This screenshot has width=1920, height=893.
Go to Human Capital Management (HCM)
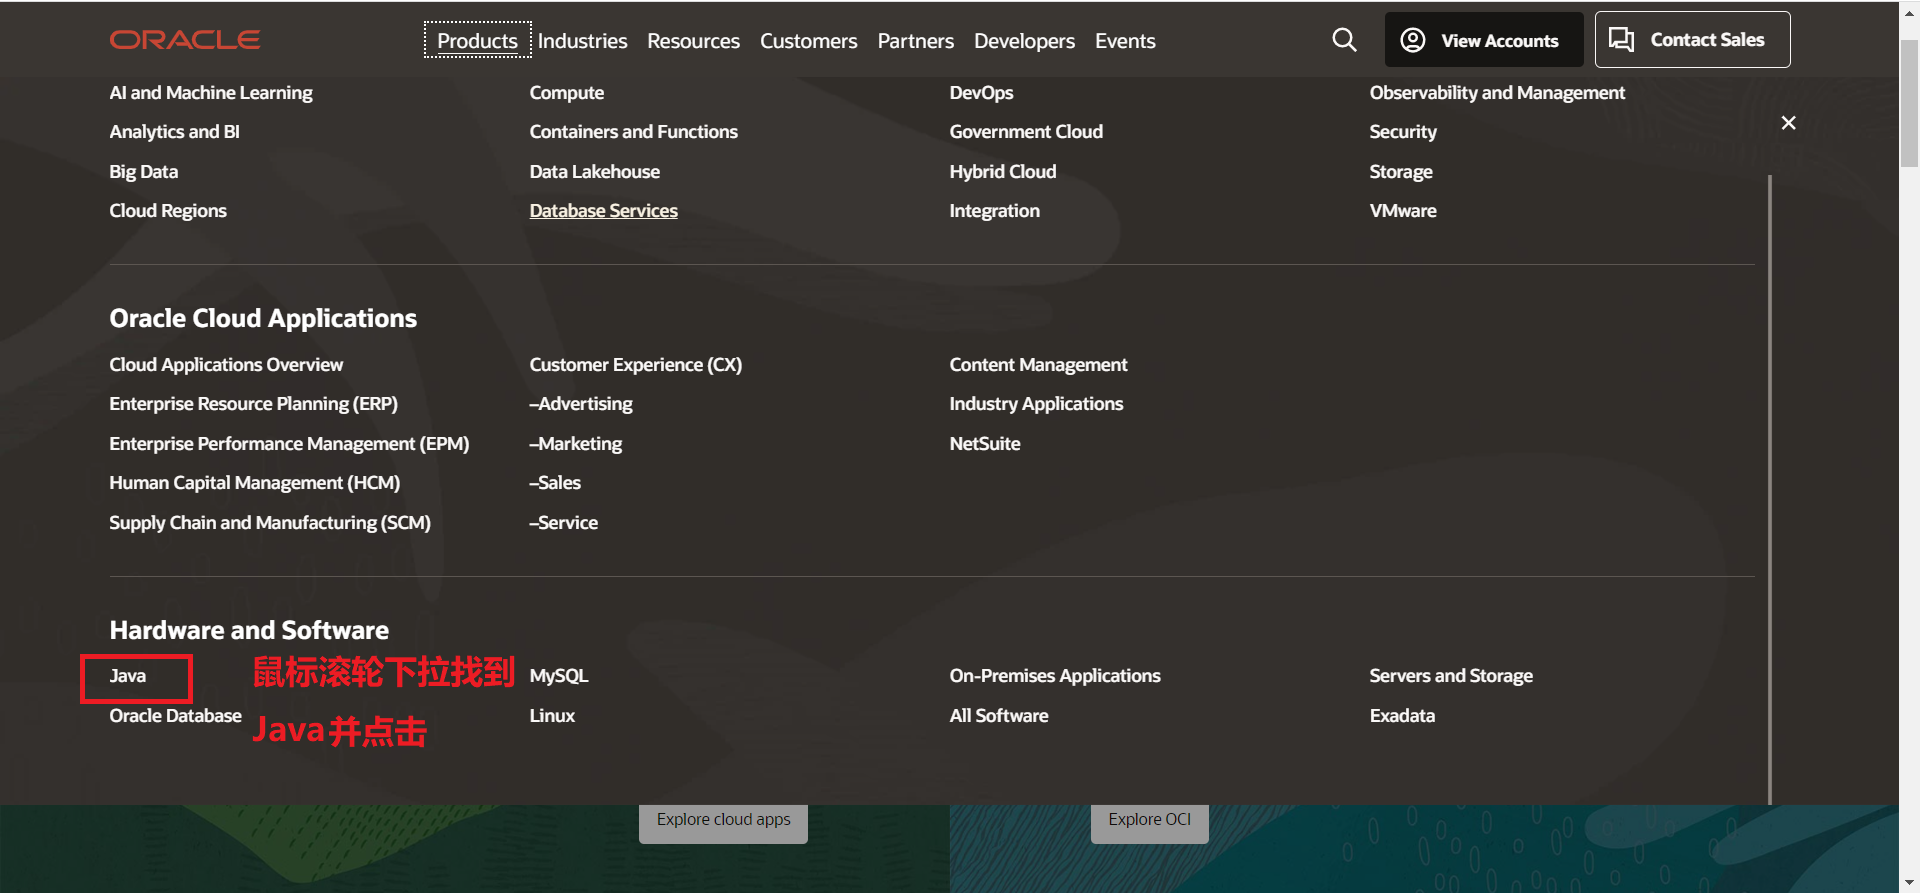tap(254, 483)
